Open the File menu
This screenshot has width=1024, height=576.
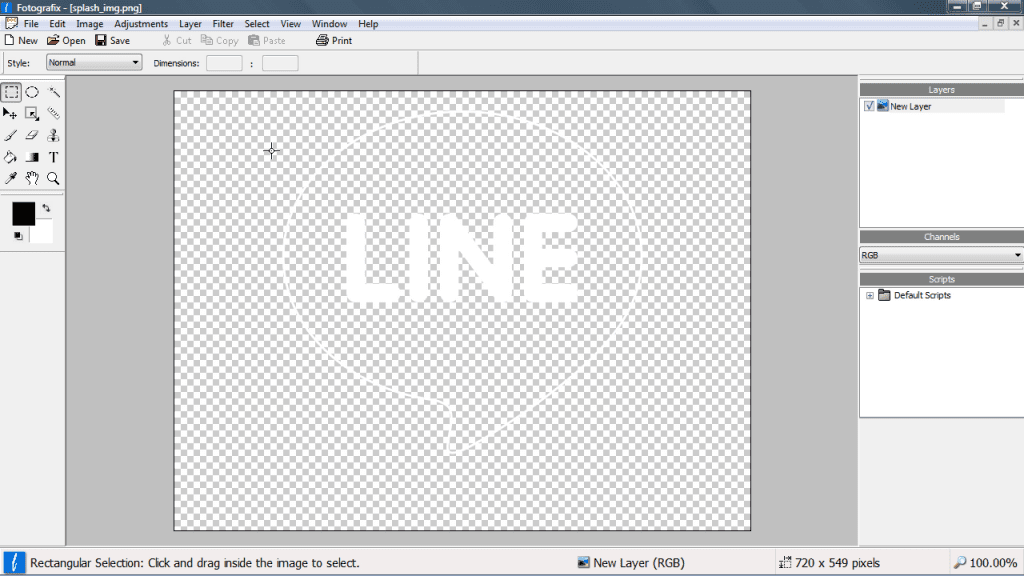click(31, 24)
